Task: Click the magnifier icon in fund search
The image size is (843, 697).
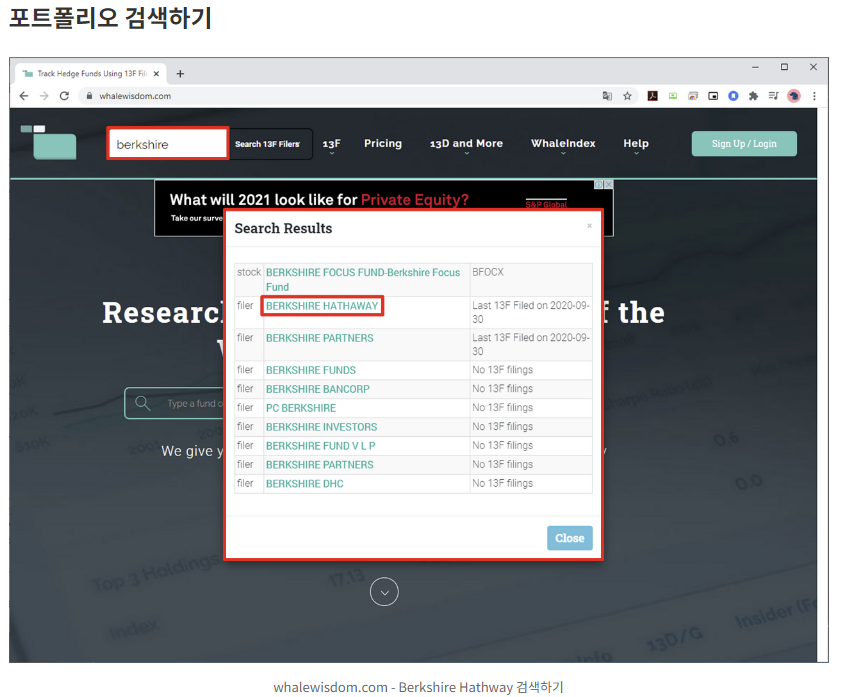Action: coord(142,403)
